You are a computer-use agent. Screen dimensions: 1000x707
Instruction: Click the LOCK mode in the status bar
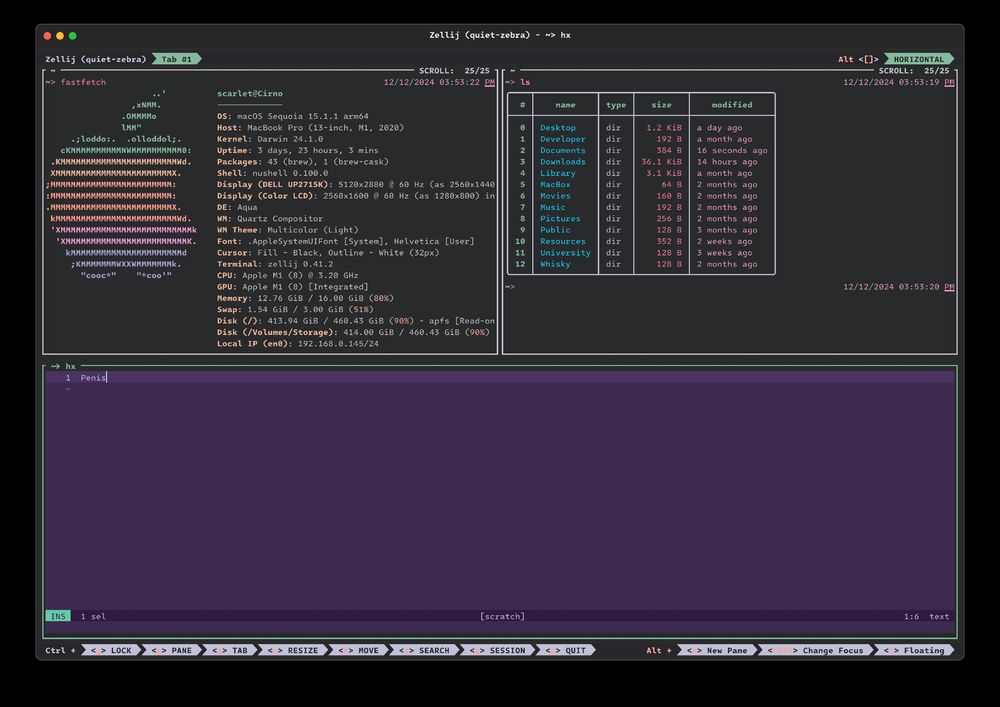(x=110, y=650)
